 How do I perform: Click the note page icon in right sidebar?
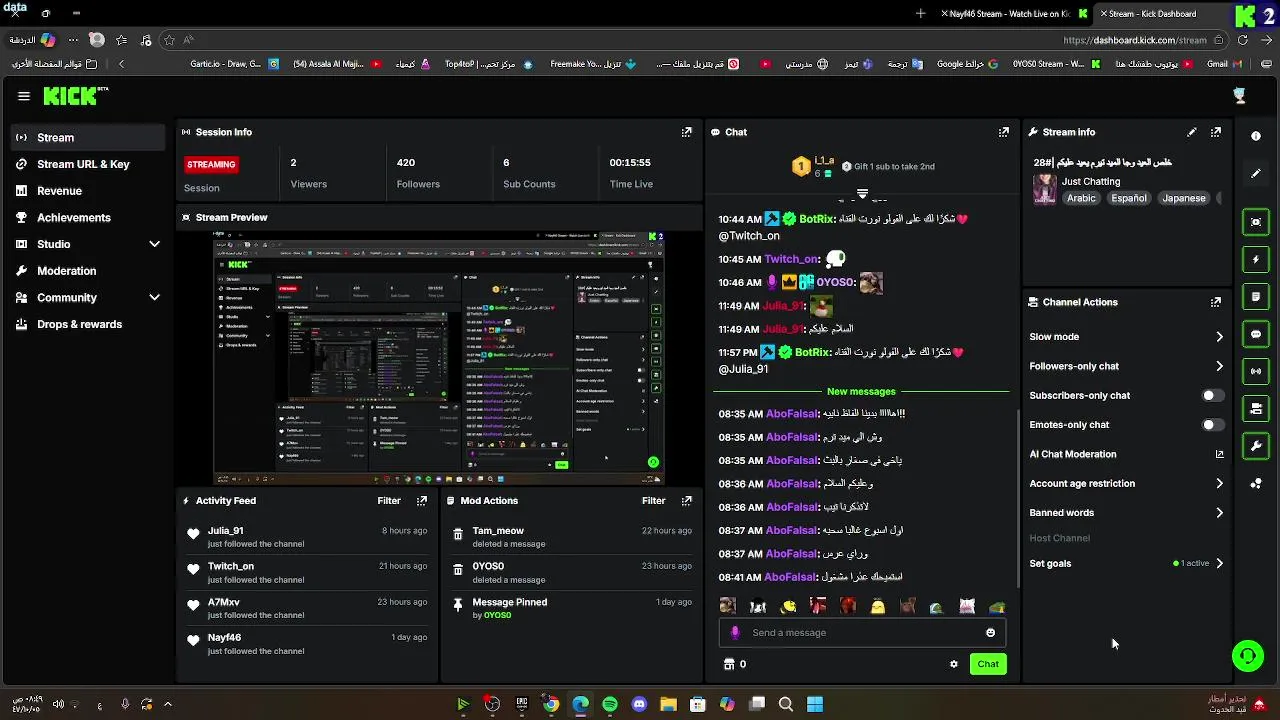(x=1256, y=297)
